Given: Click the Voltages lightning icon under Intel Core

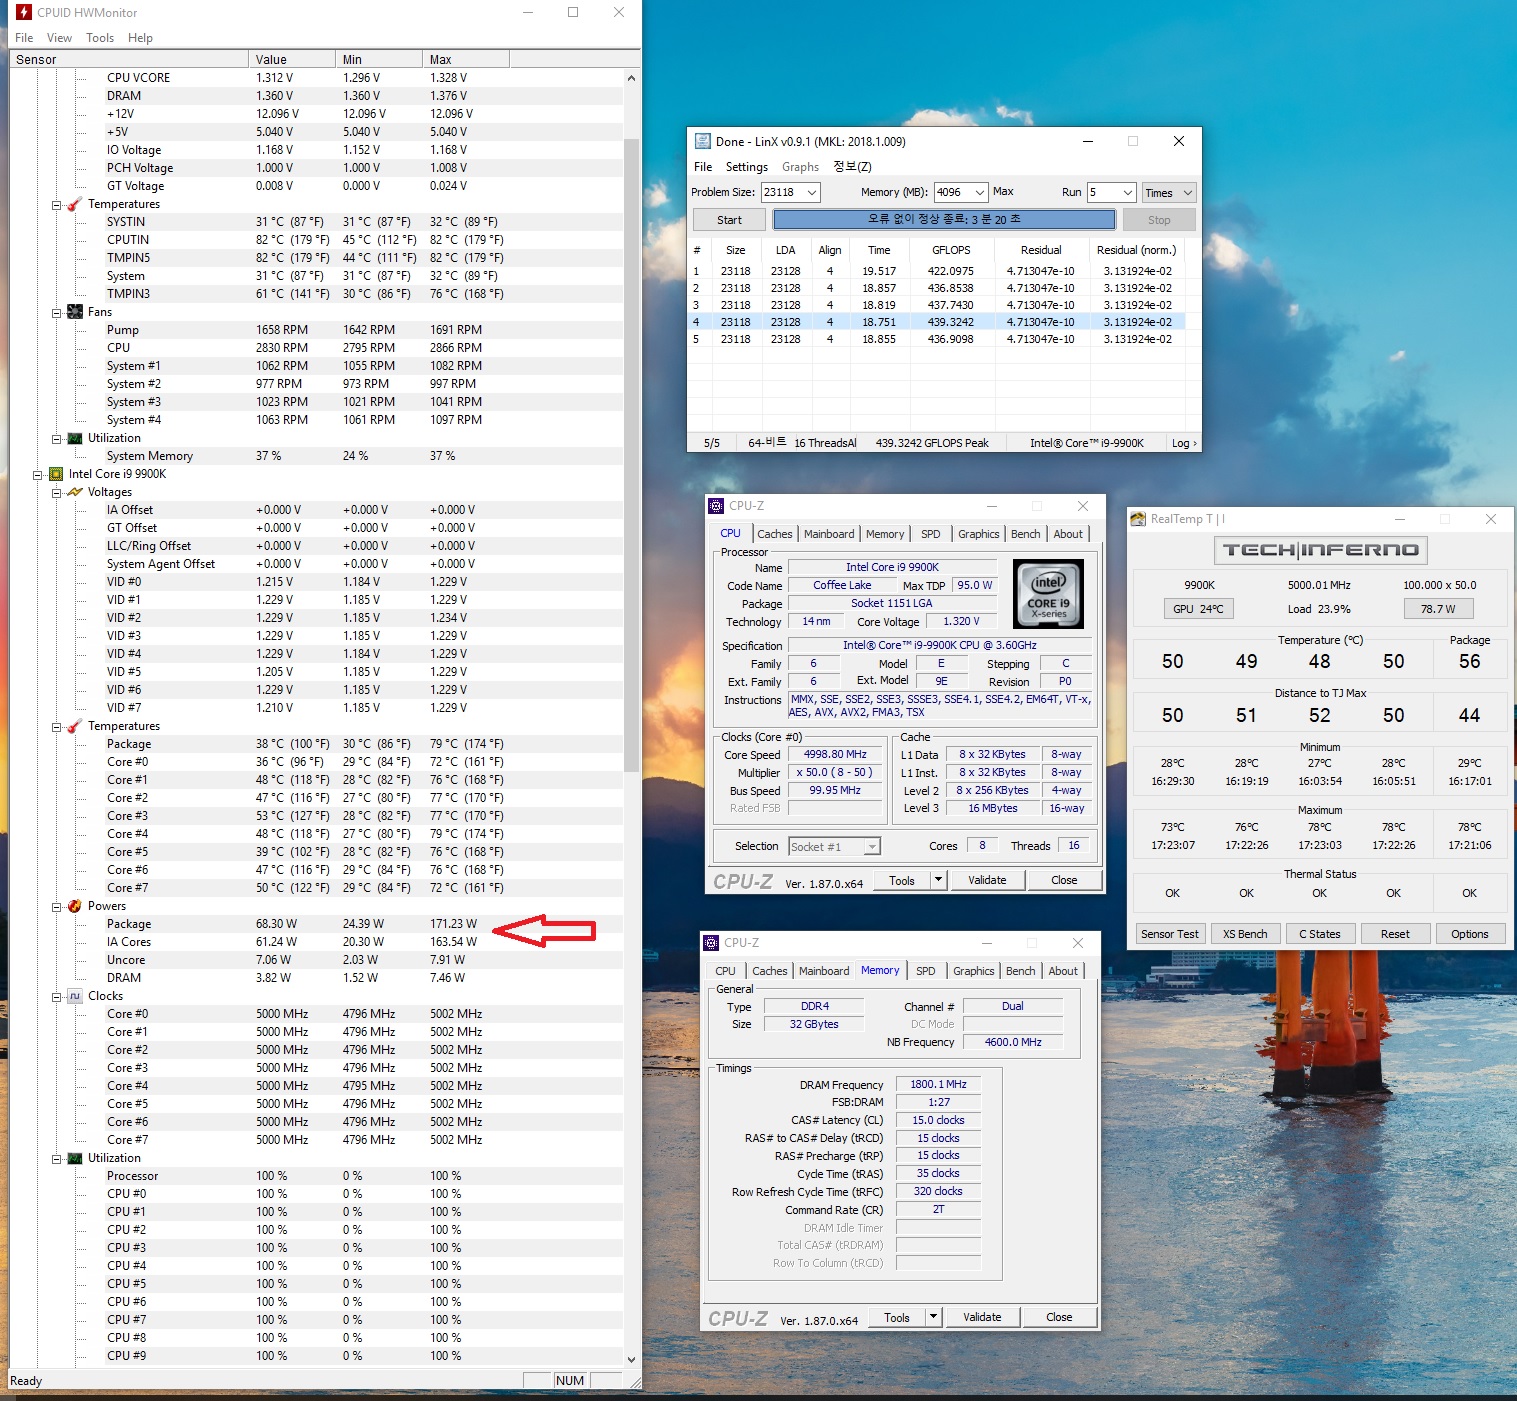Looking at the screenshot, I should [x=74, y=492].
